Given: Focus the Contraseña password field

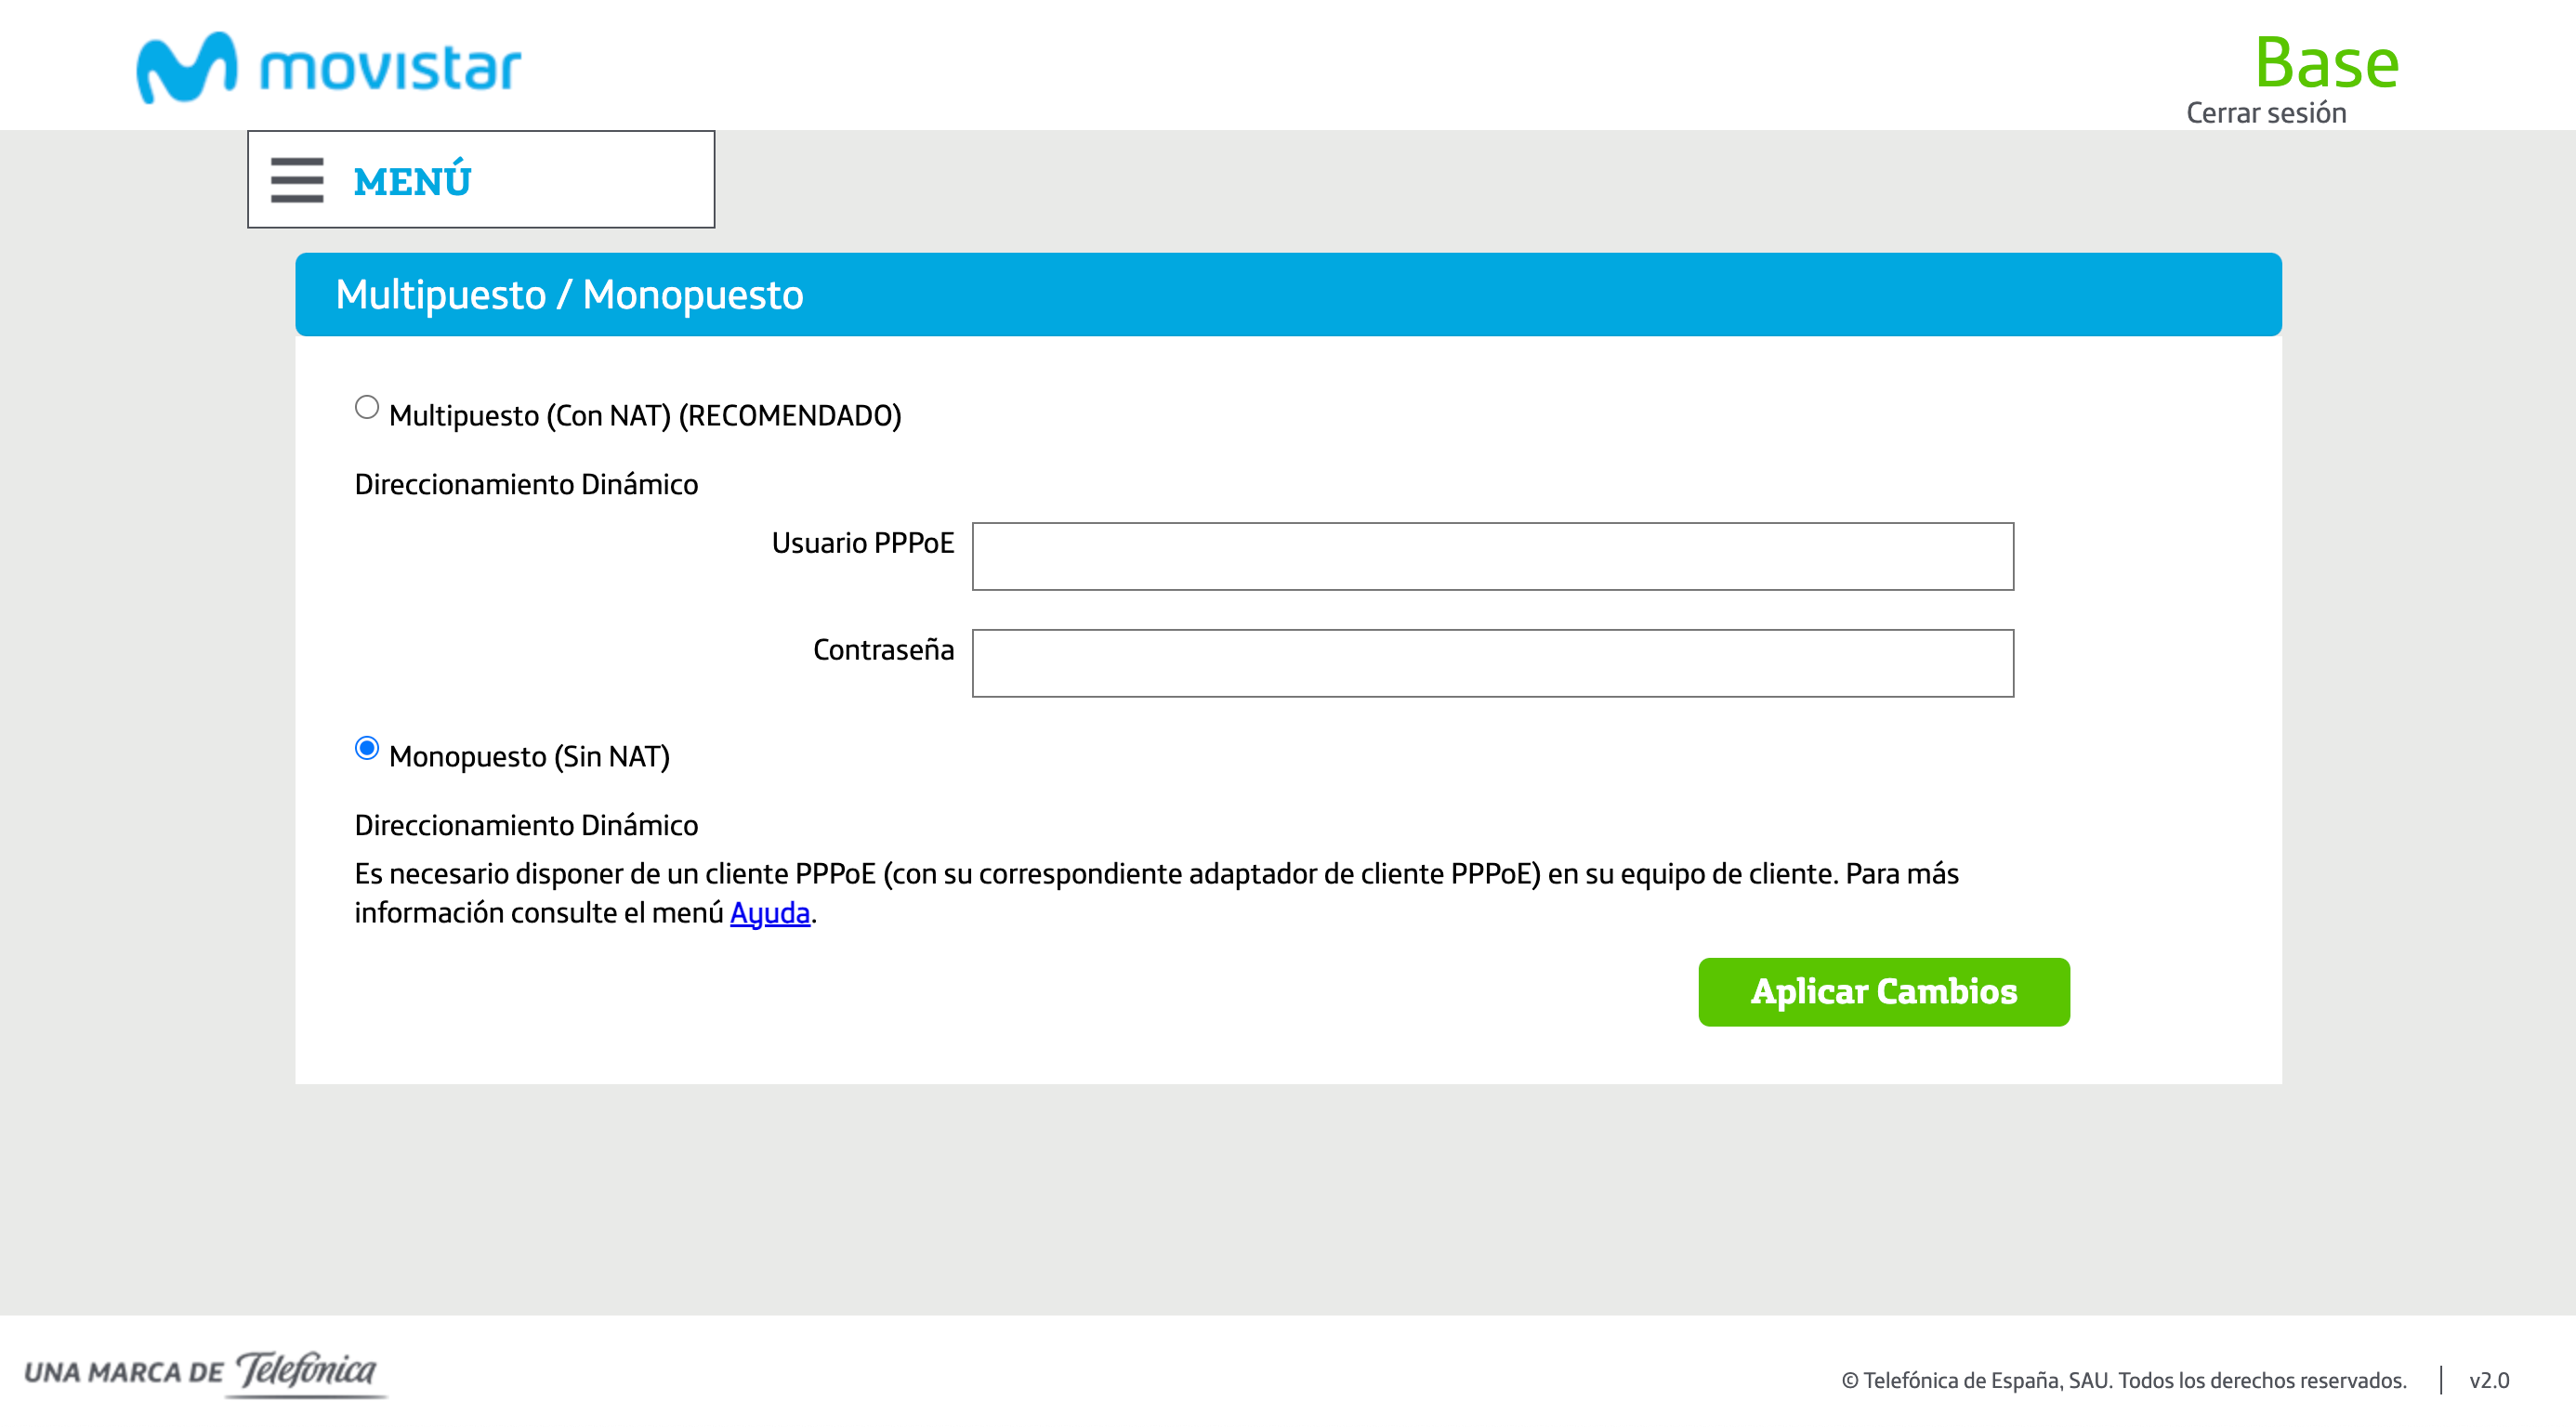Looking at the screenshot, I should (1492, 664).
